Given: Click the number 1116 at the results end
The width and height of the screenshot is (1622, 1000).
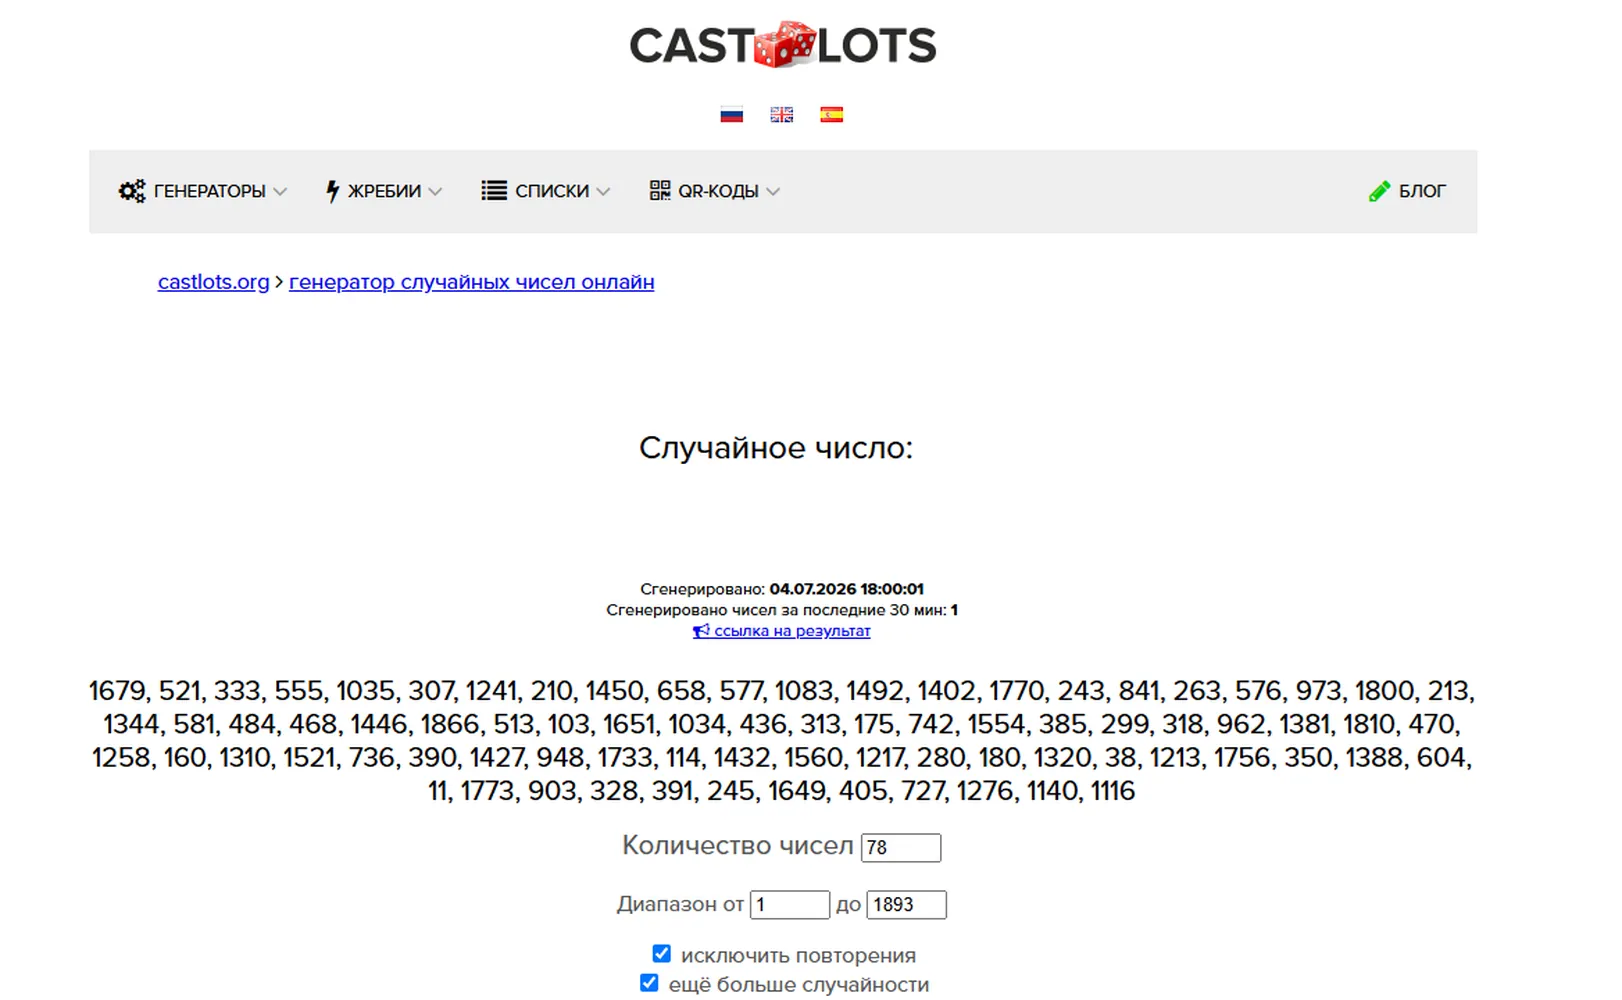Looking at the screenshot, I should click(x=1113, y=791).
